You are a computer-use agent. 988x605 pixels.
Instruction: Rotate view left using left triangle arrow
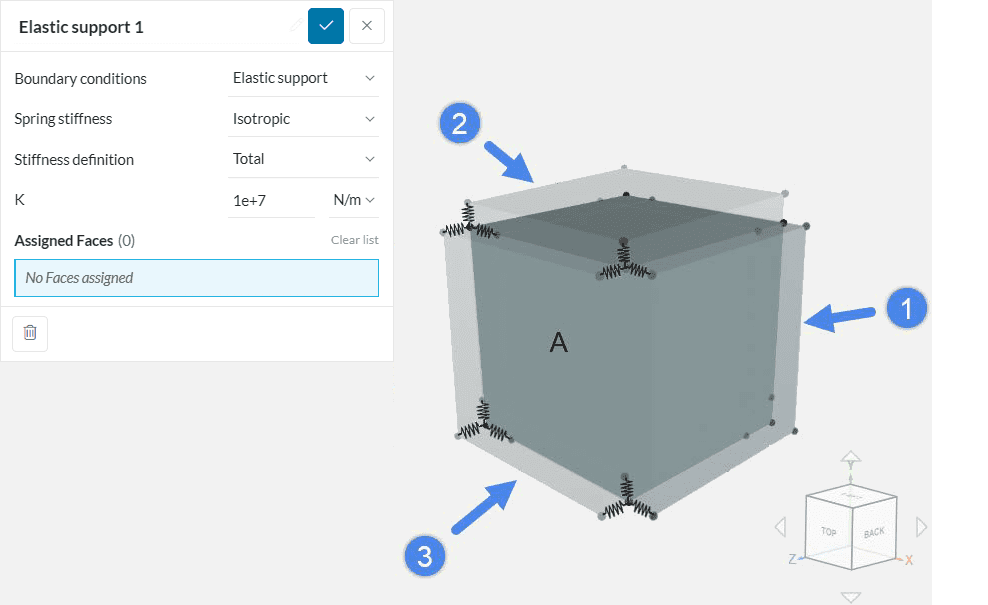[x=780, y=527]
